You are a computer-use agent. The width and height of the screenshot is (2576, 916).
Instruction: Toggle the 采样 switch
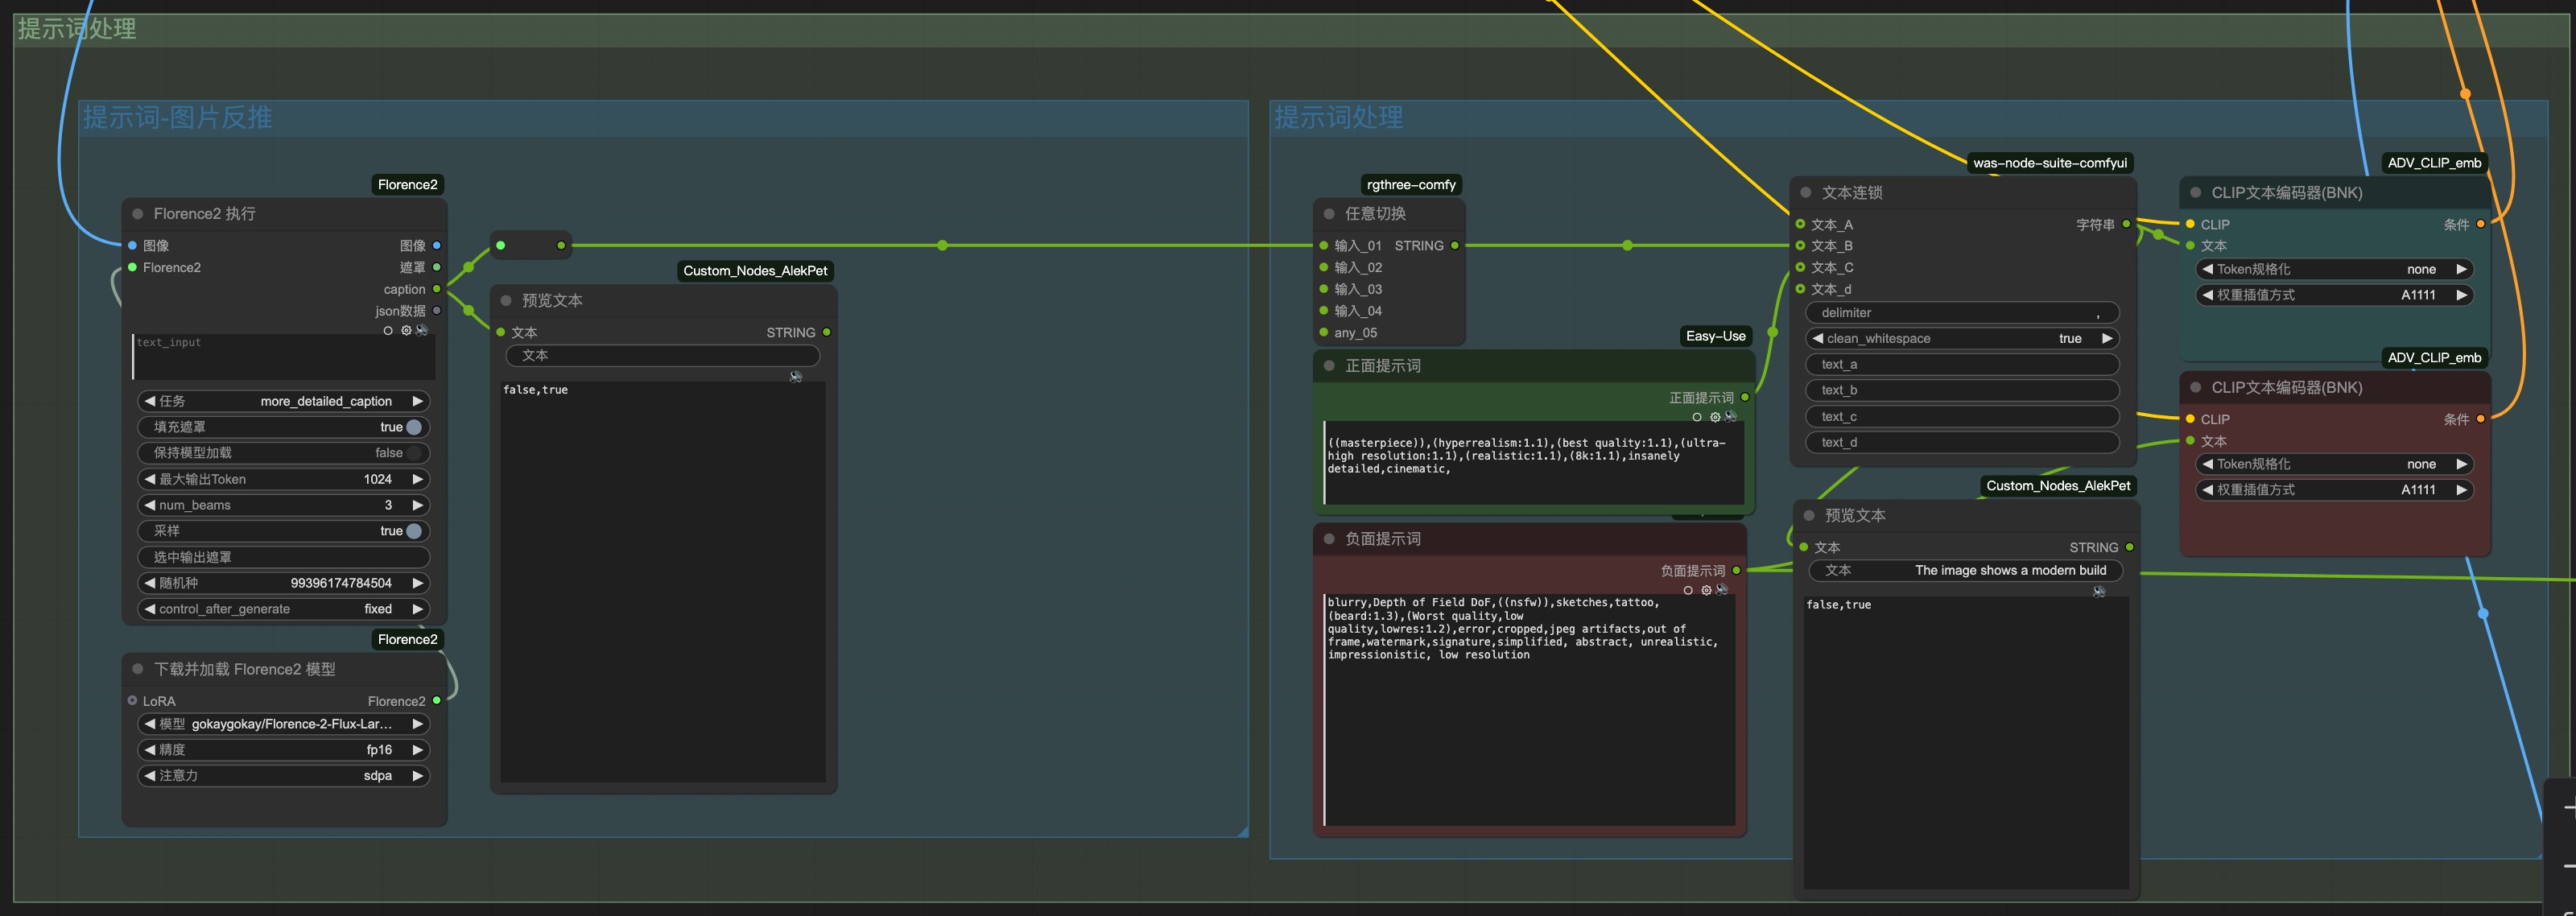(414, 531)
